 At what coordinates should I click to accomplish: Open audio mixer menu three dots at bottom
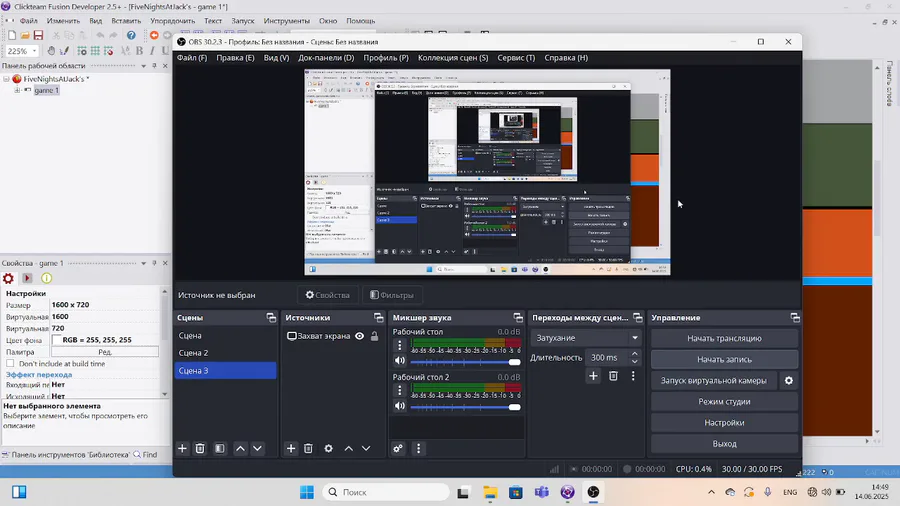point(418,449)
